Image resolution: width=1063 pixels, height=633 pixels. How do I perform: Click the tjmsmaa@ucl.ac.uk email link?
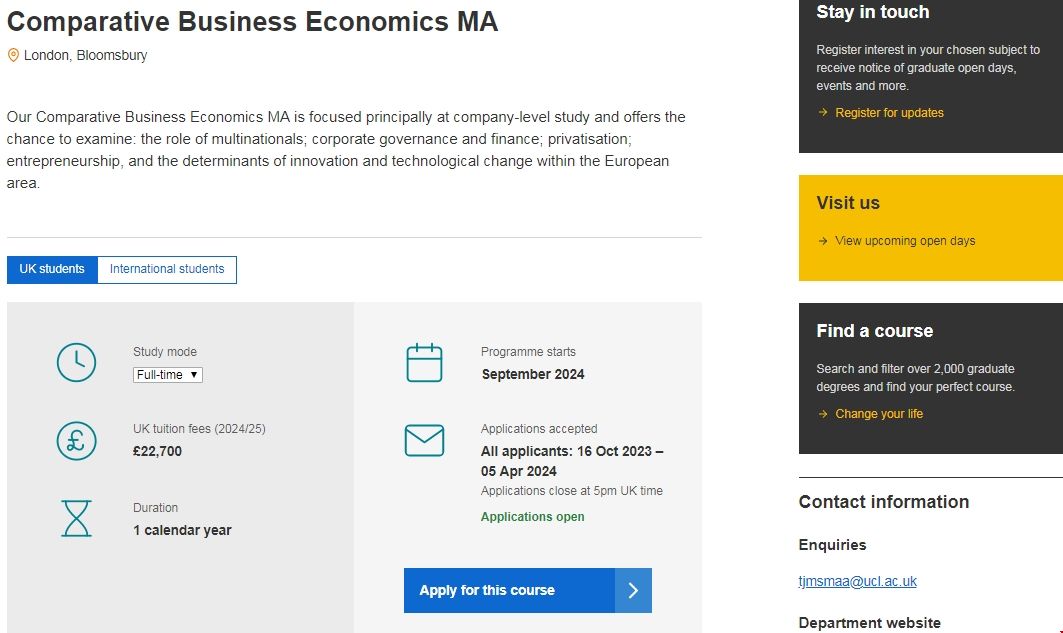tap(857, 581)
